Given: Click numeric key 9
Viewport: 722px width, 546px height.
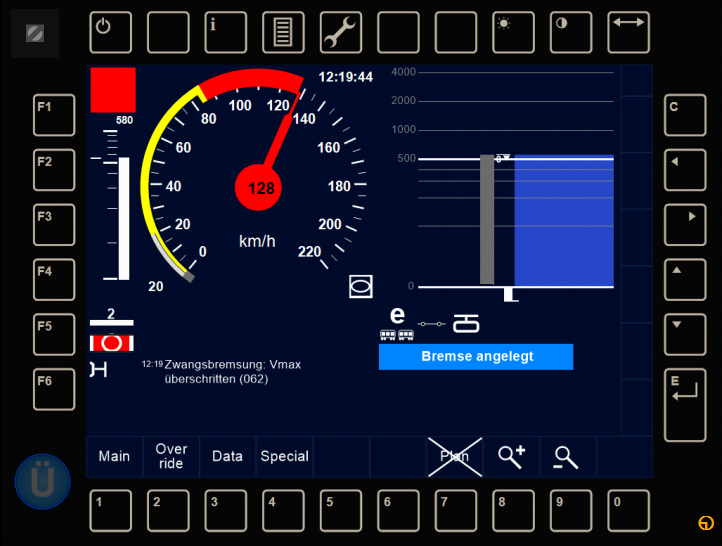Looking at the screenshot, I should [571, 511].
